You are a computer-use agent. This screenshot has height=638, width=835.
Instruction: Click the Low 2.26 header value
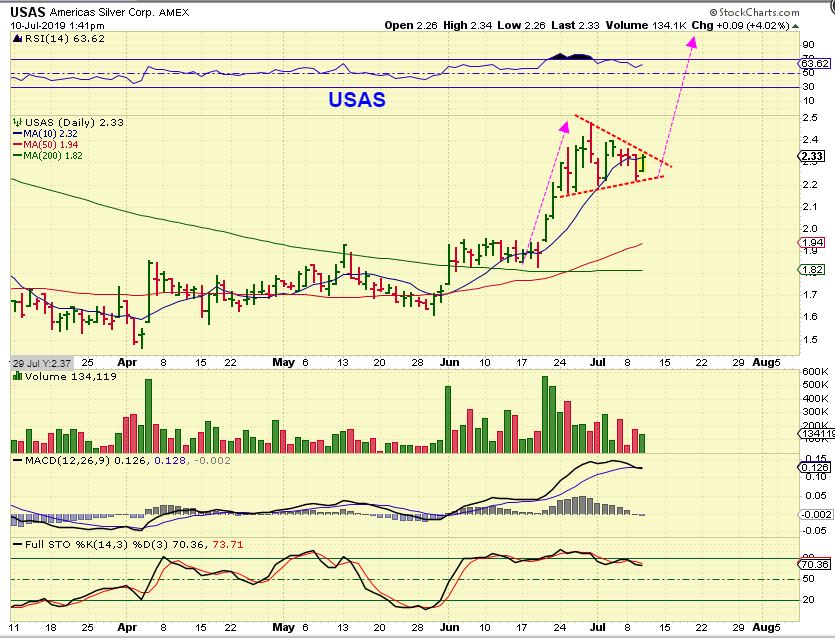[x=521, y=26]
